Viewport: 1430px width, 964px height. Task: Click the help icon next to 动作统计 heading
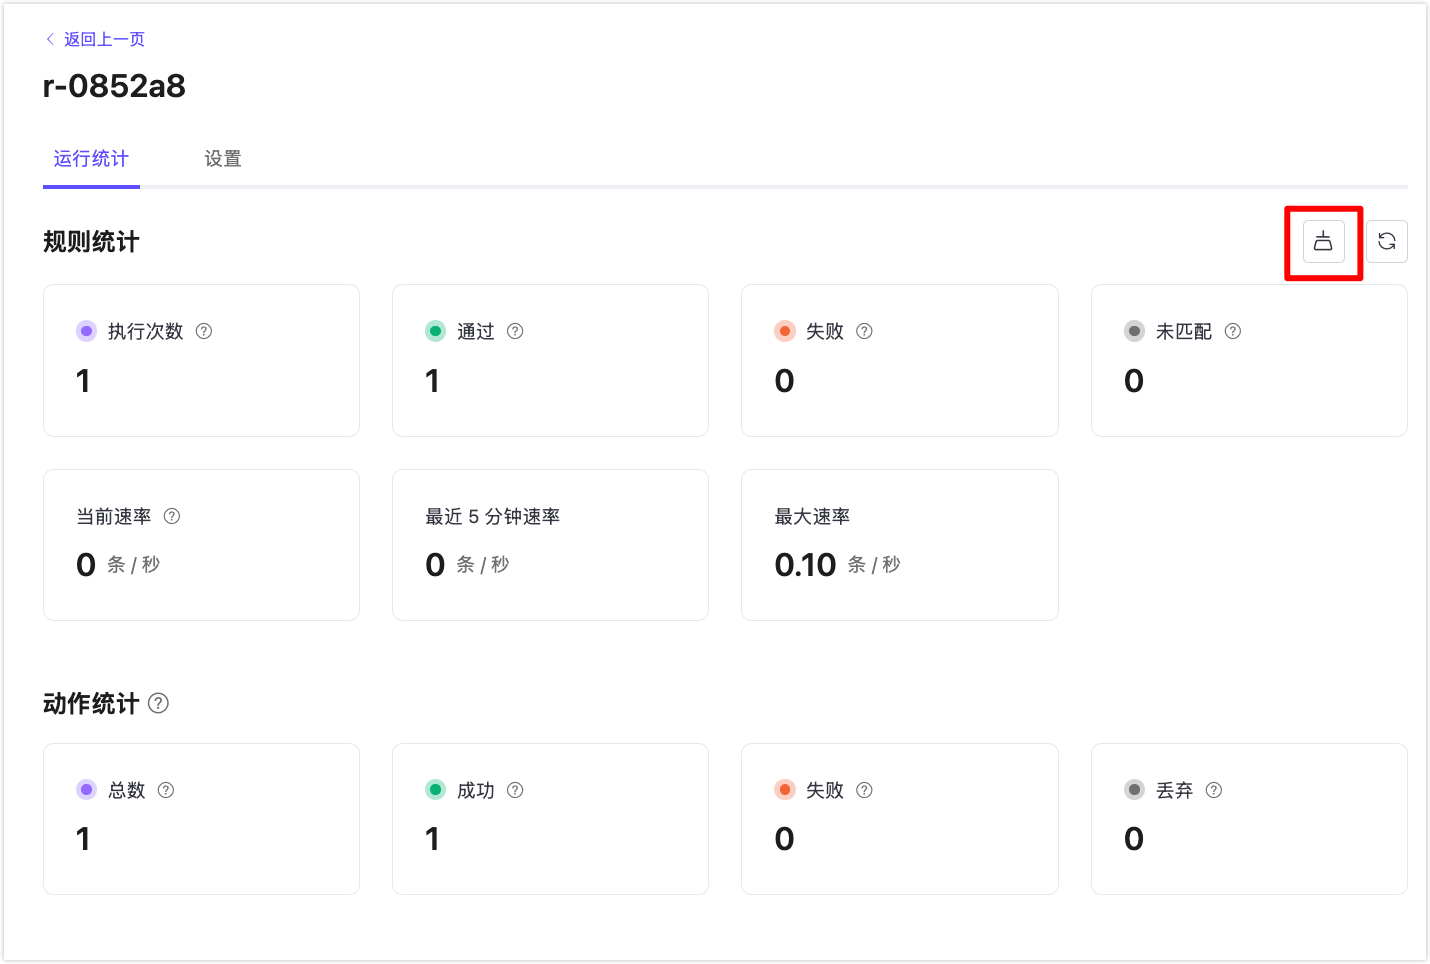click(158, 703)
